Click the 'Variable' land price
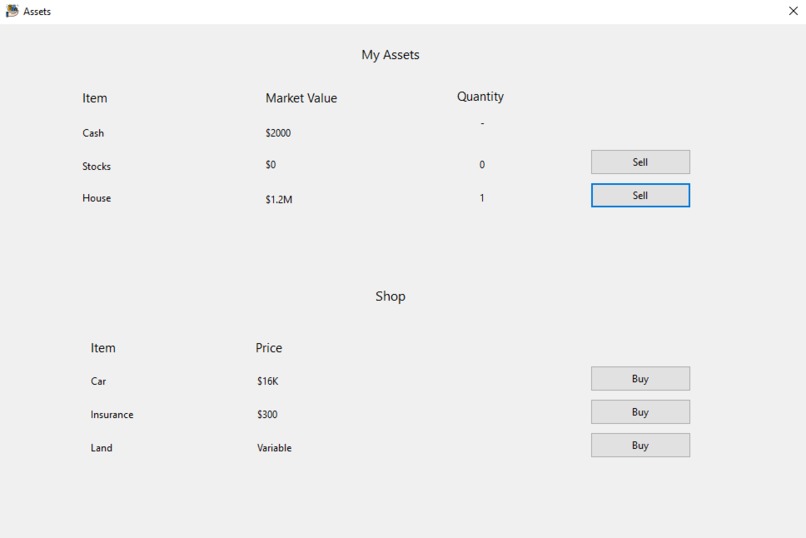The width and height of the screenshot is (806, 538). pos(274,448)
